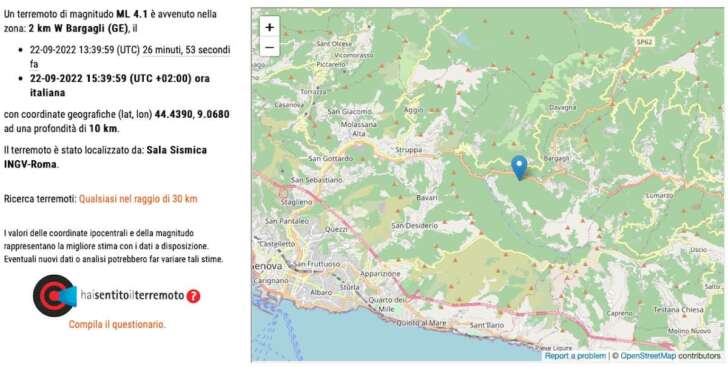Image resolution: width=728 pixels, height=367 pixels.
Task: Zoom in the map with plus button
Action: pyautogui.click(x=269, y=27)
